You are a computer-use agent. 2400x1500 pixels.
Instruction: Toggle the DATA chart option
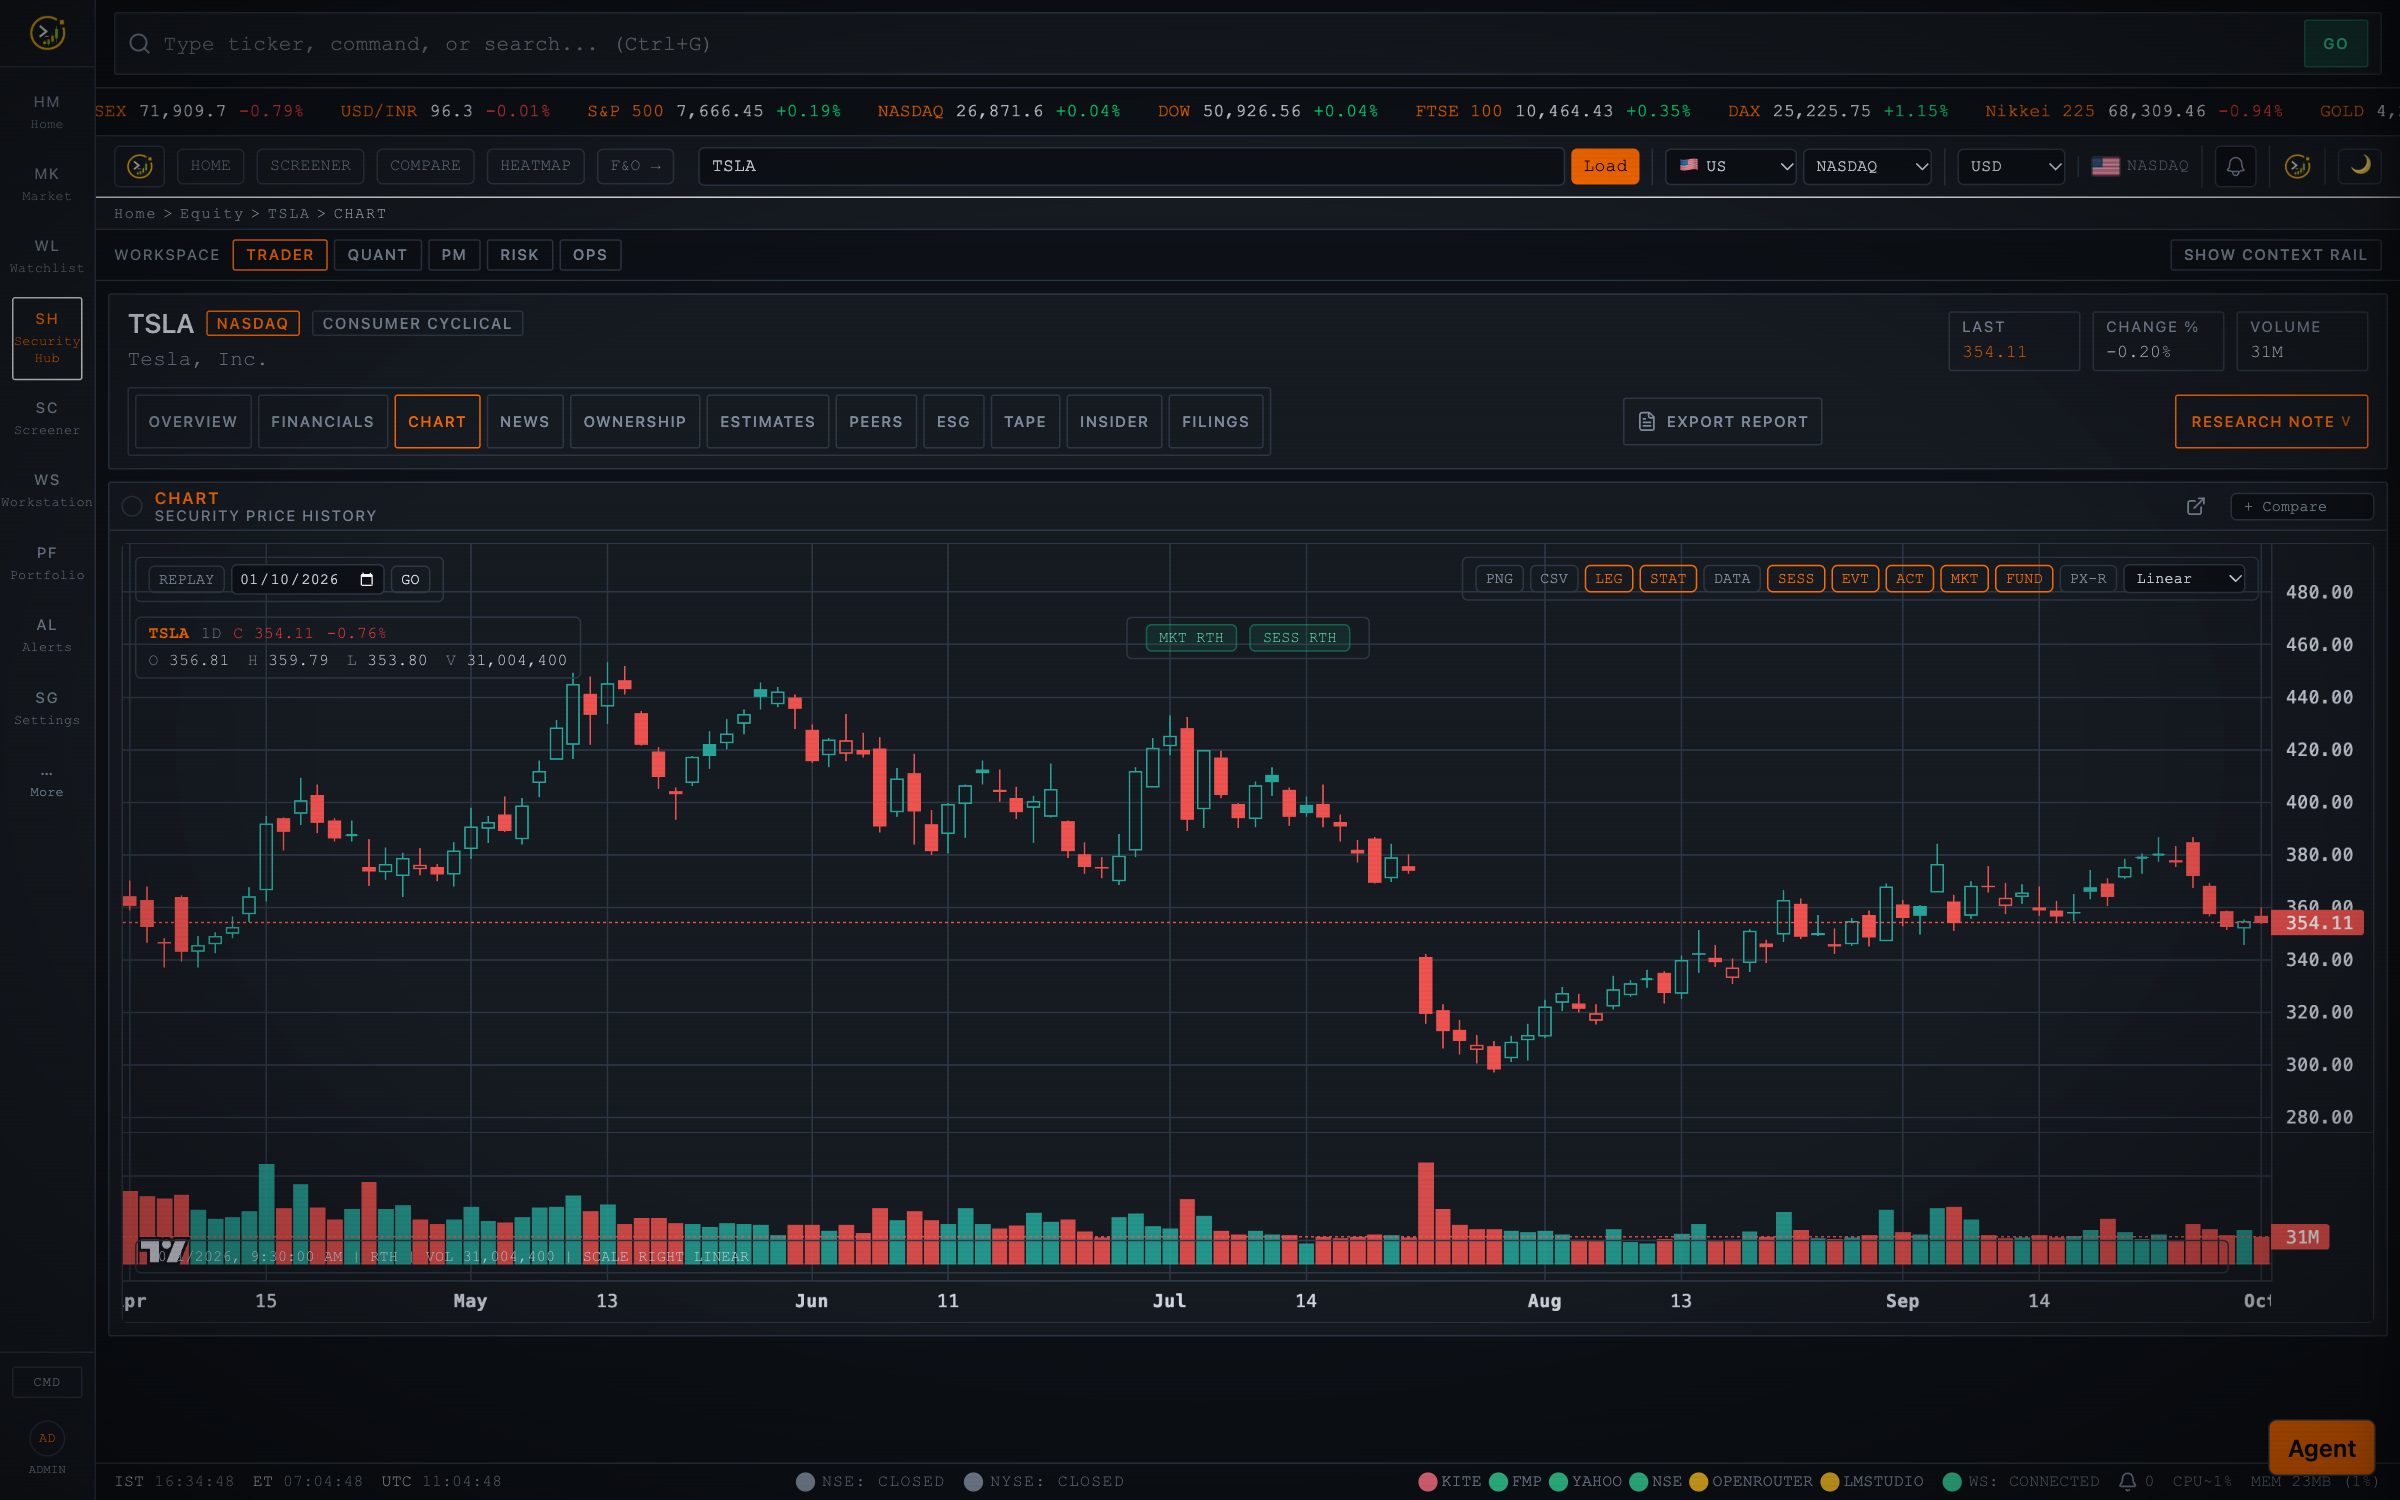[1731, 579]
